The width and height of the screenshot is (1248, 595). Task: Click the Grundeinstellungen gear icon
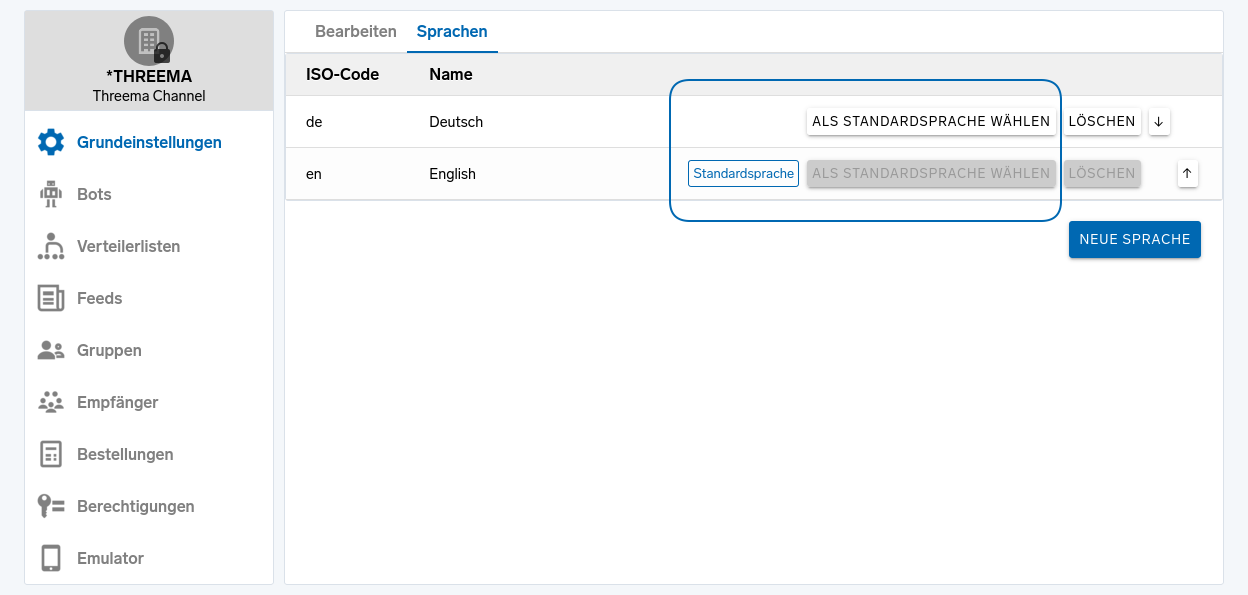pyautogui.click(x=51, y=142)
